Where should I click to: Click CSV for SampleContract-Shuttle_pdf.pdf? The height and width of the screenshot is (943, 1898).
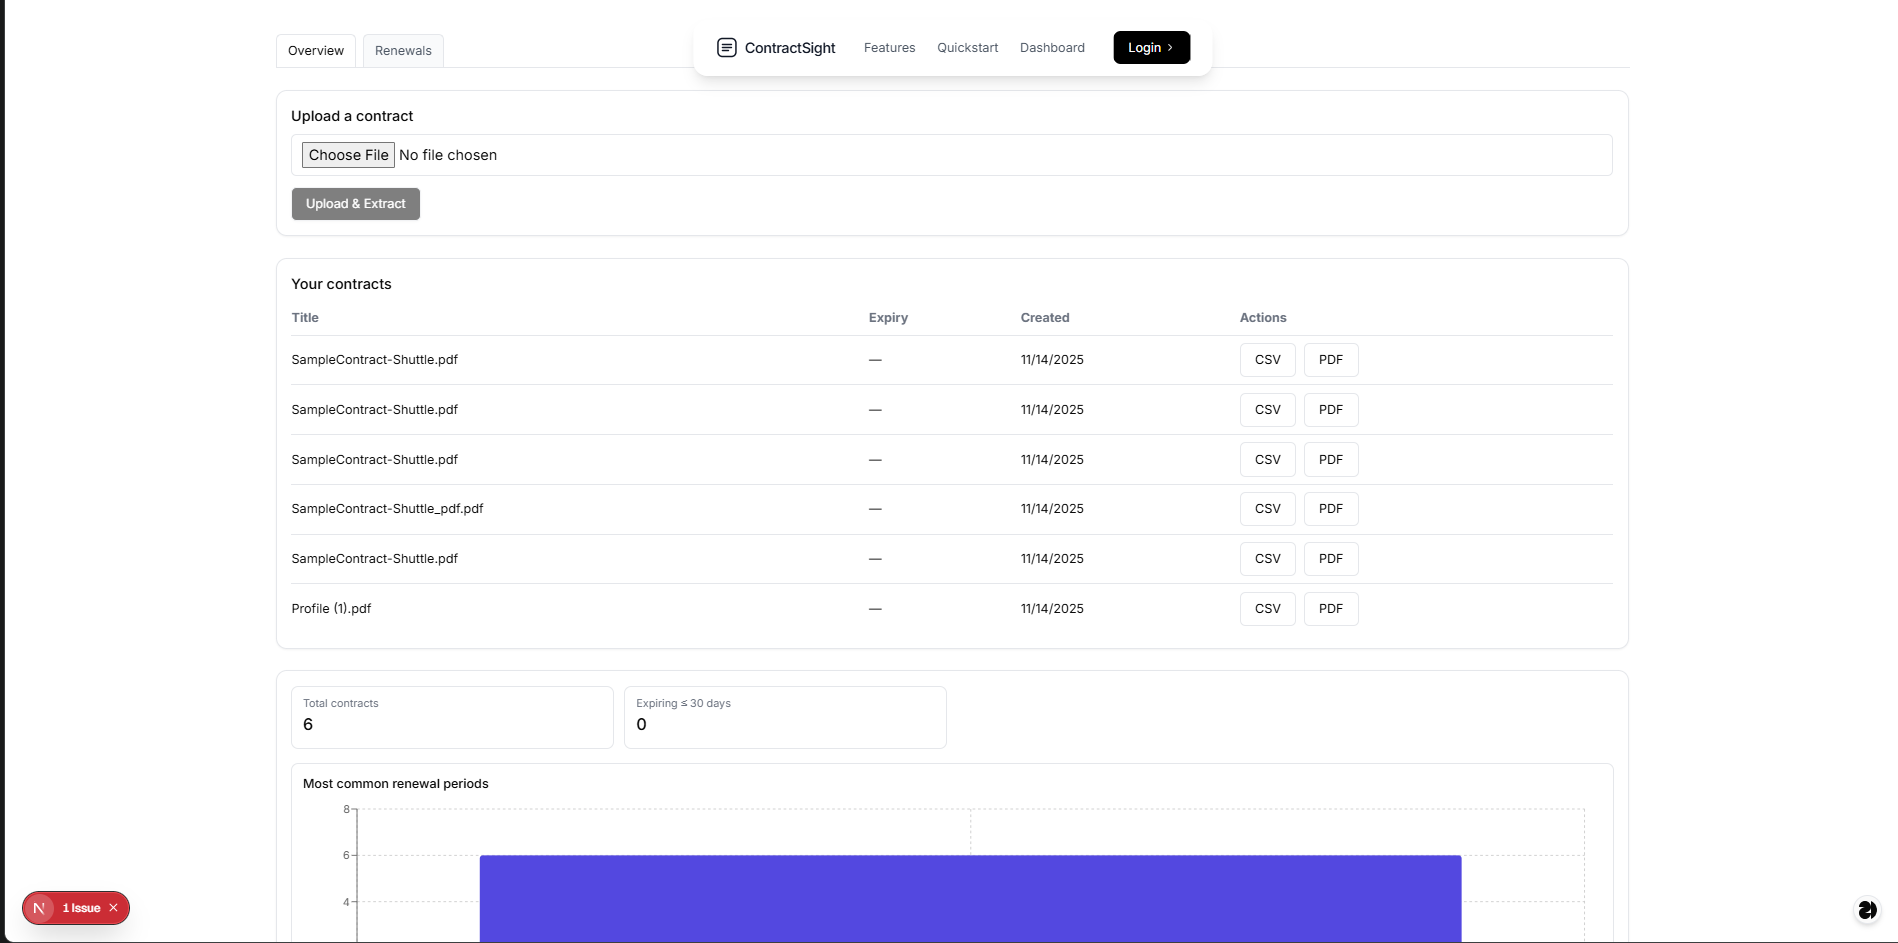click(x=1267, y=508)
